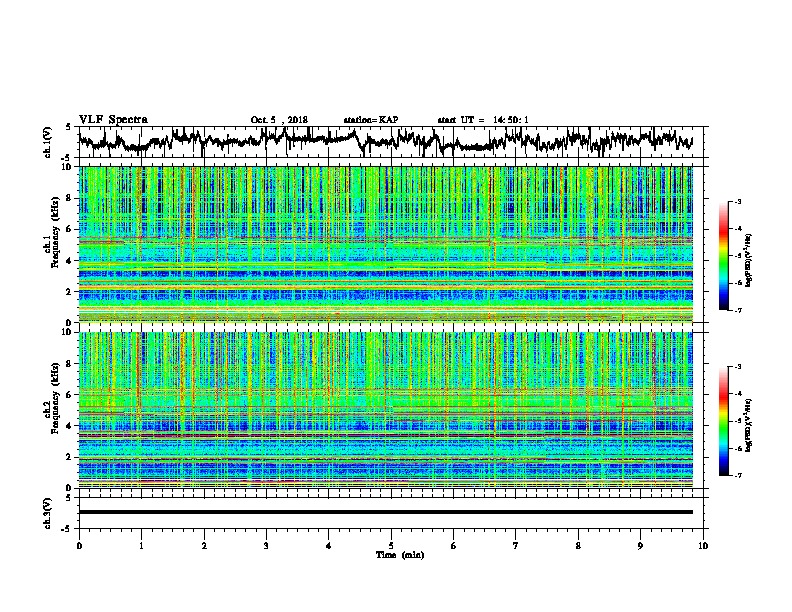Click the time axis tick label "6"
This screenshot has height=612, width=792.
453,546
